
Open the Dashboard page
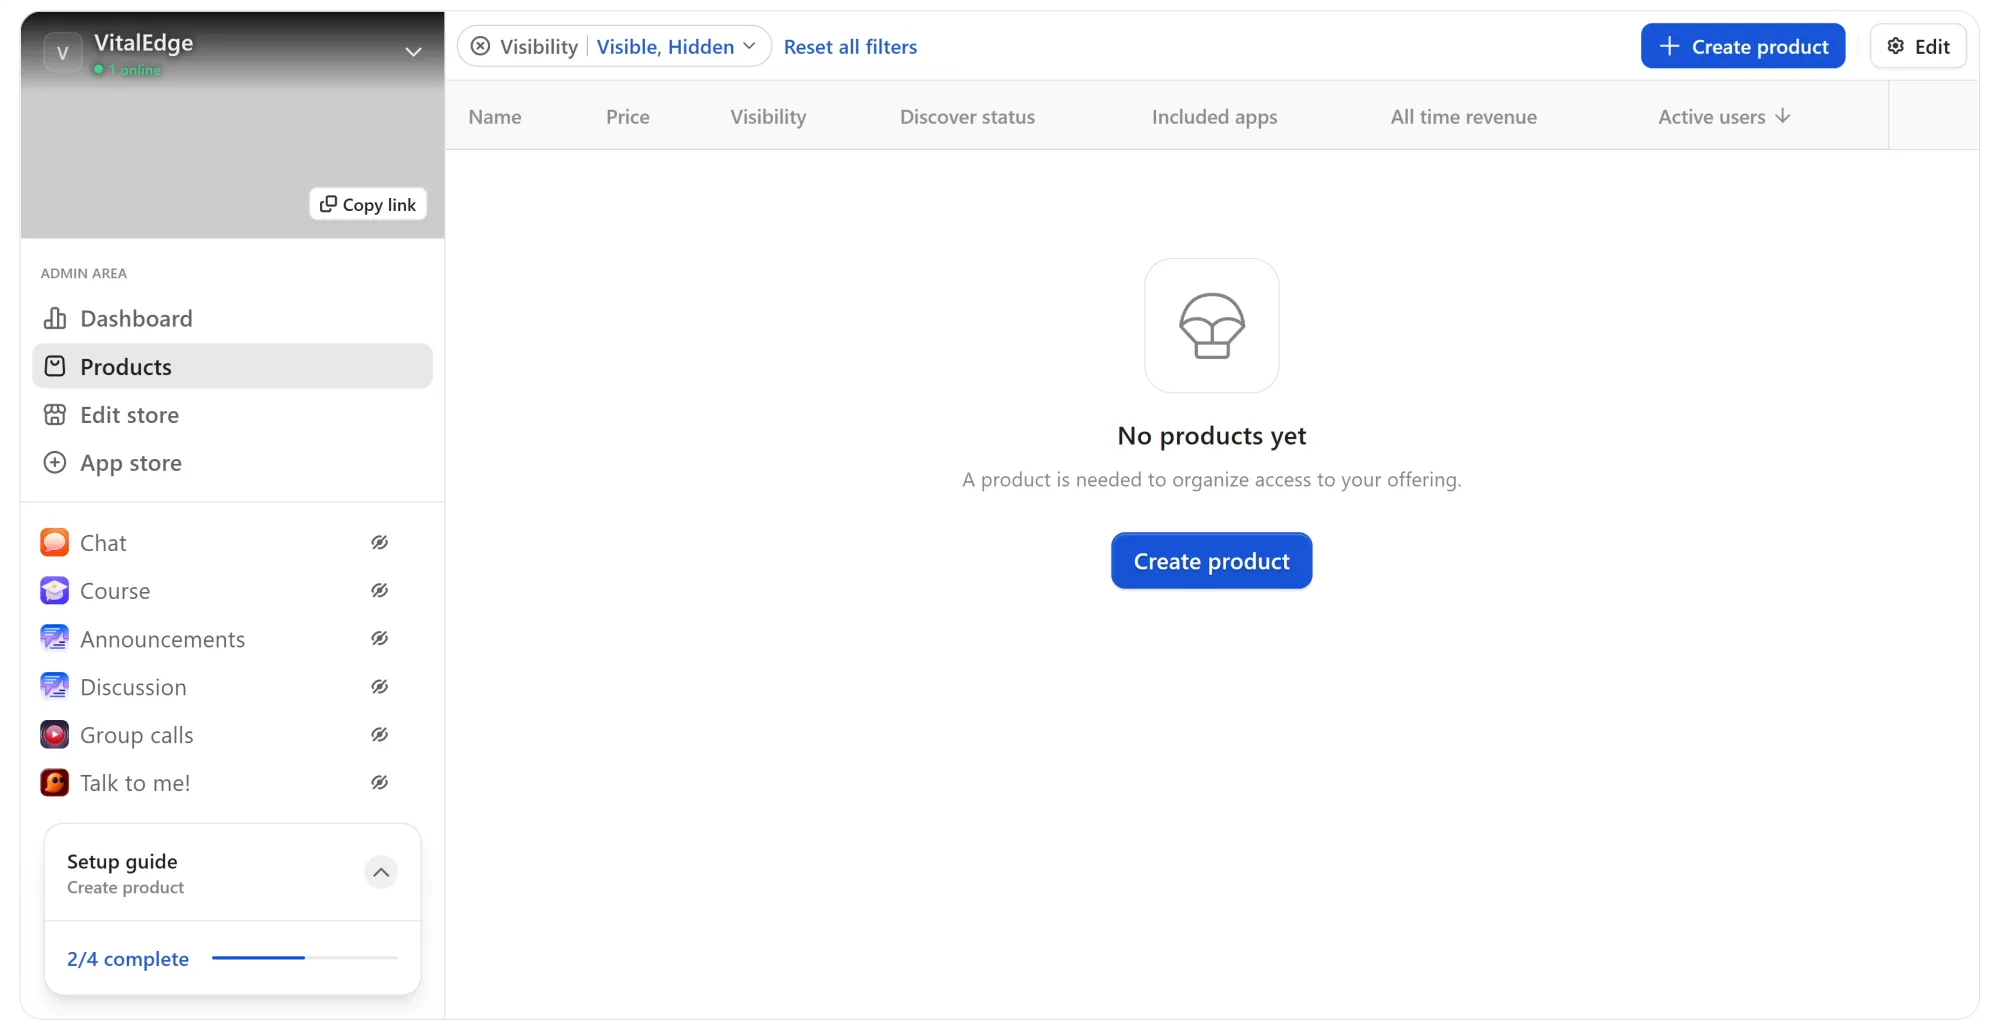coord(232,319)
